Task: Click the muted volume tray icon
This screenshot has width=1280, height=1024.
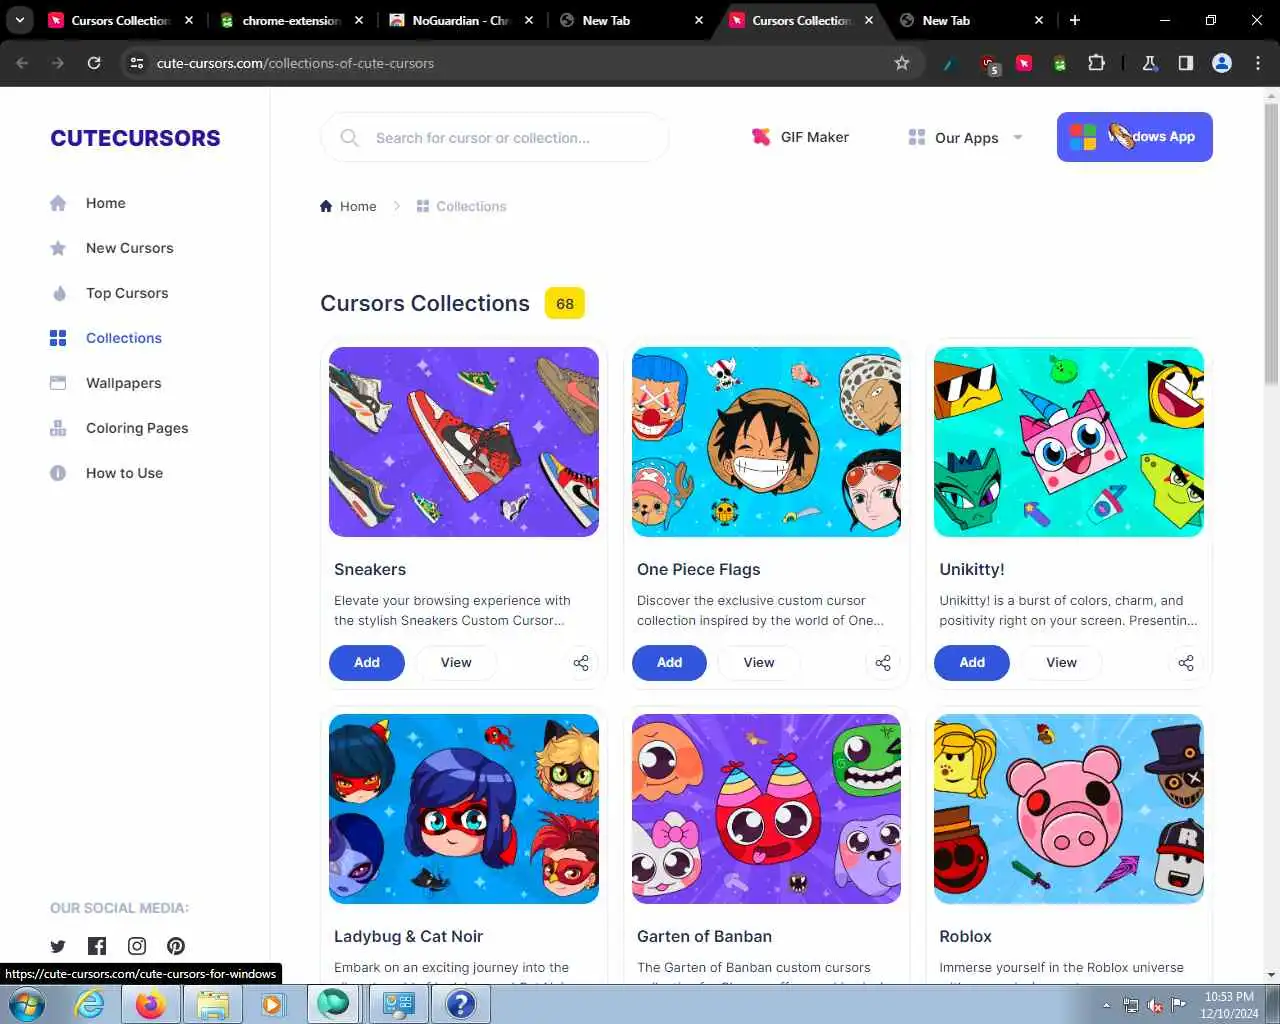Action: click(x=1155, y=1005)
